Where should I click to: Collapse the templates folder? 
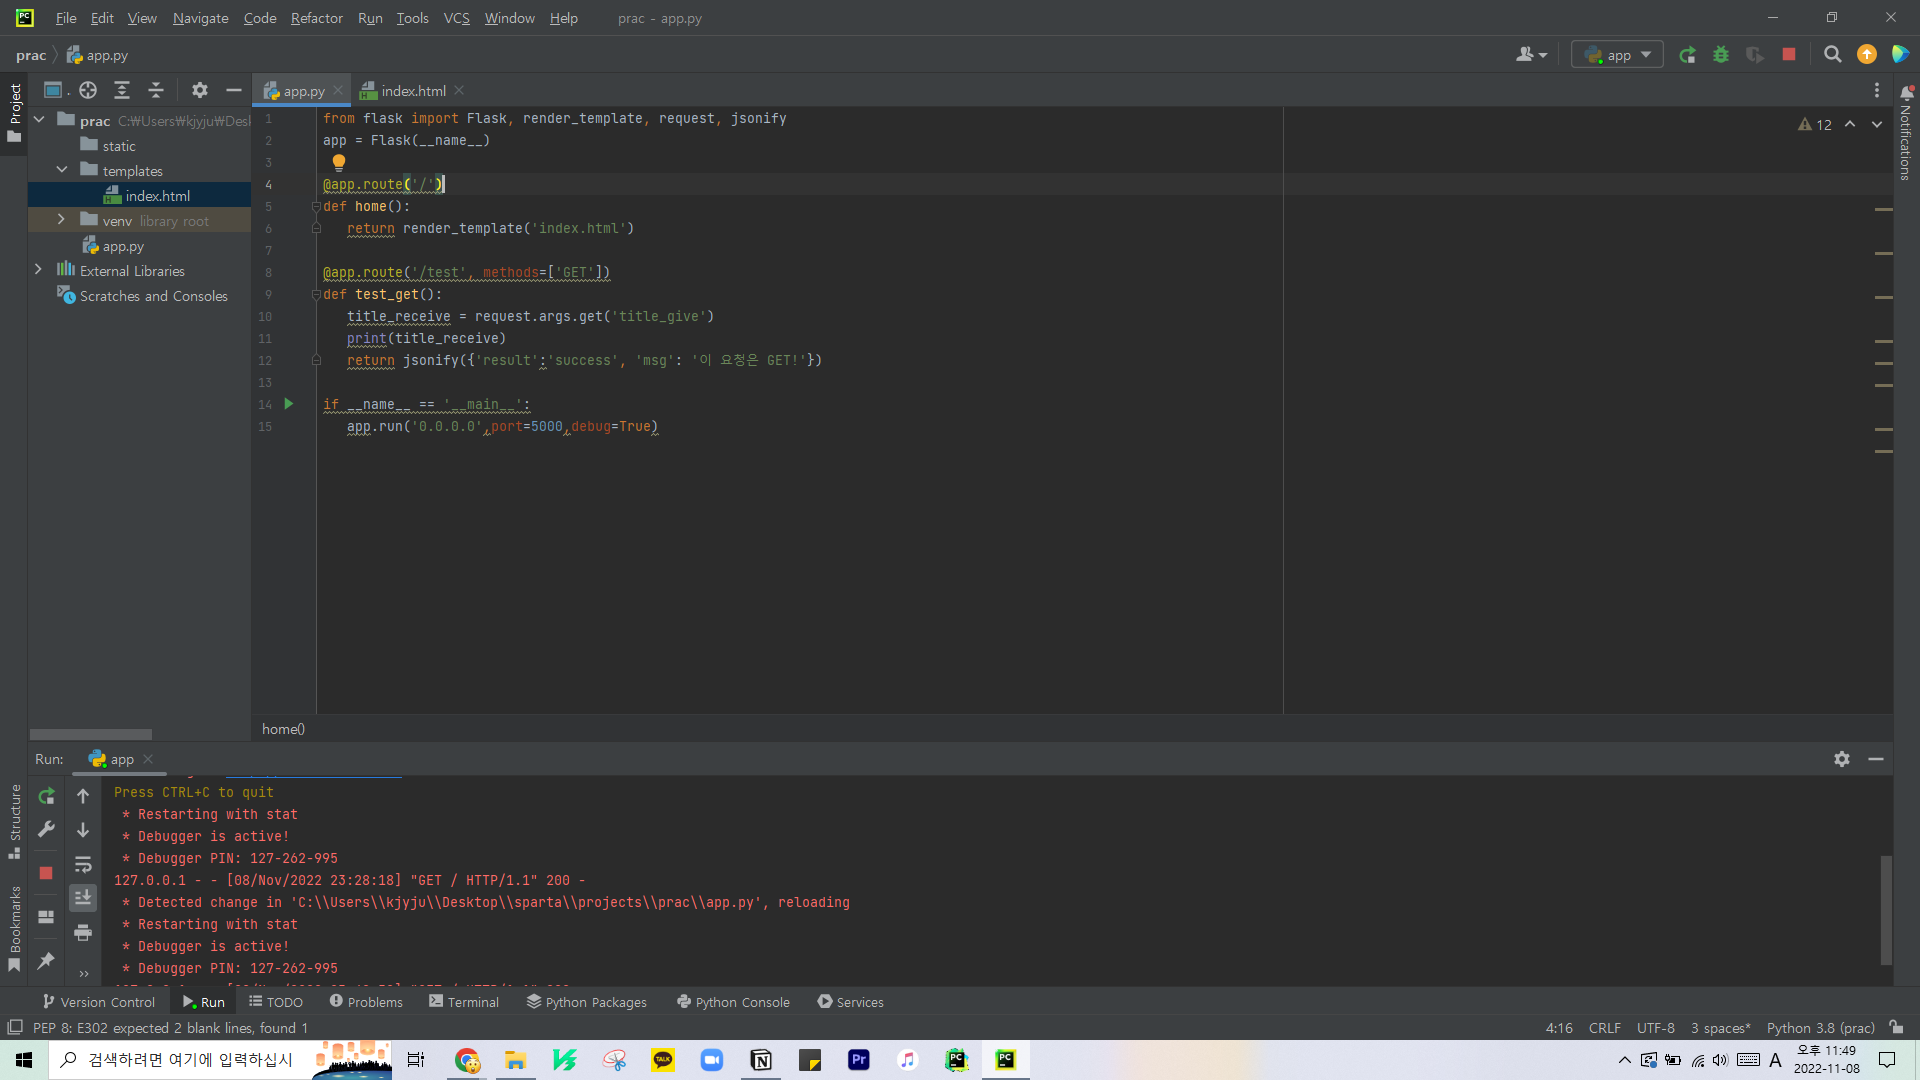pos(62,170)
